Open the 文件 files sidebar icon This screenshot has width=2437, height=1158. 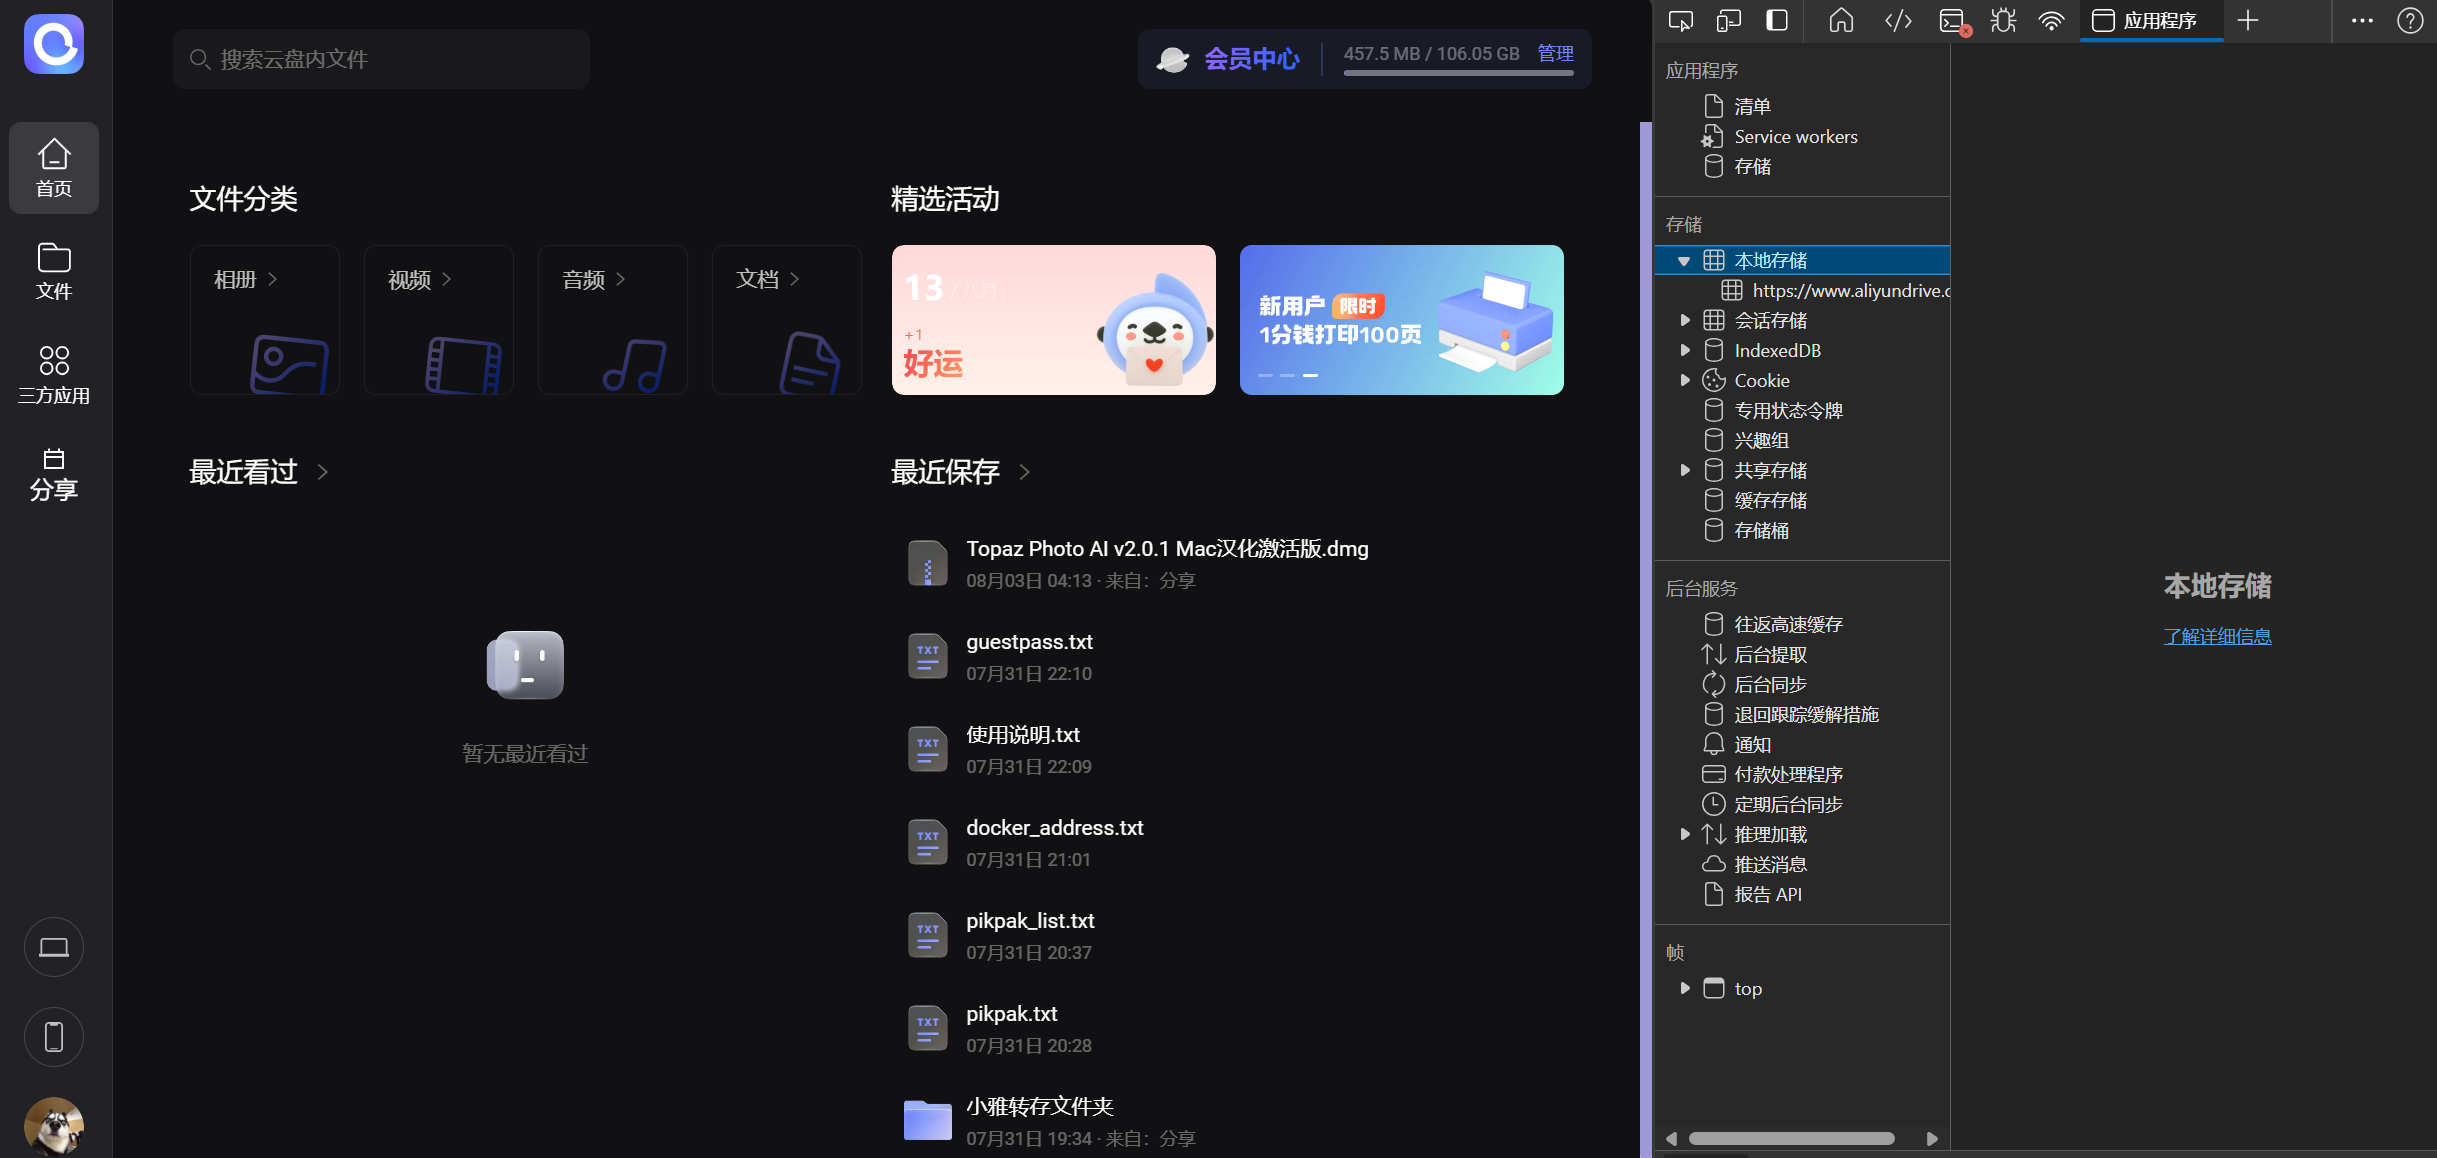(x=54, y=270)
